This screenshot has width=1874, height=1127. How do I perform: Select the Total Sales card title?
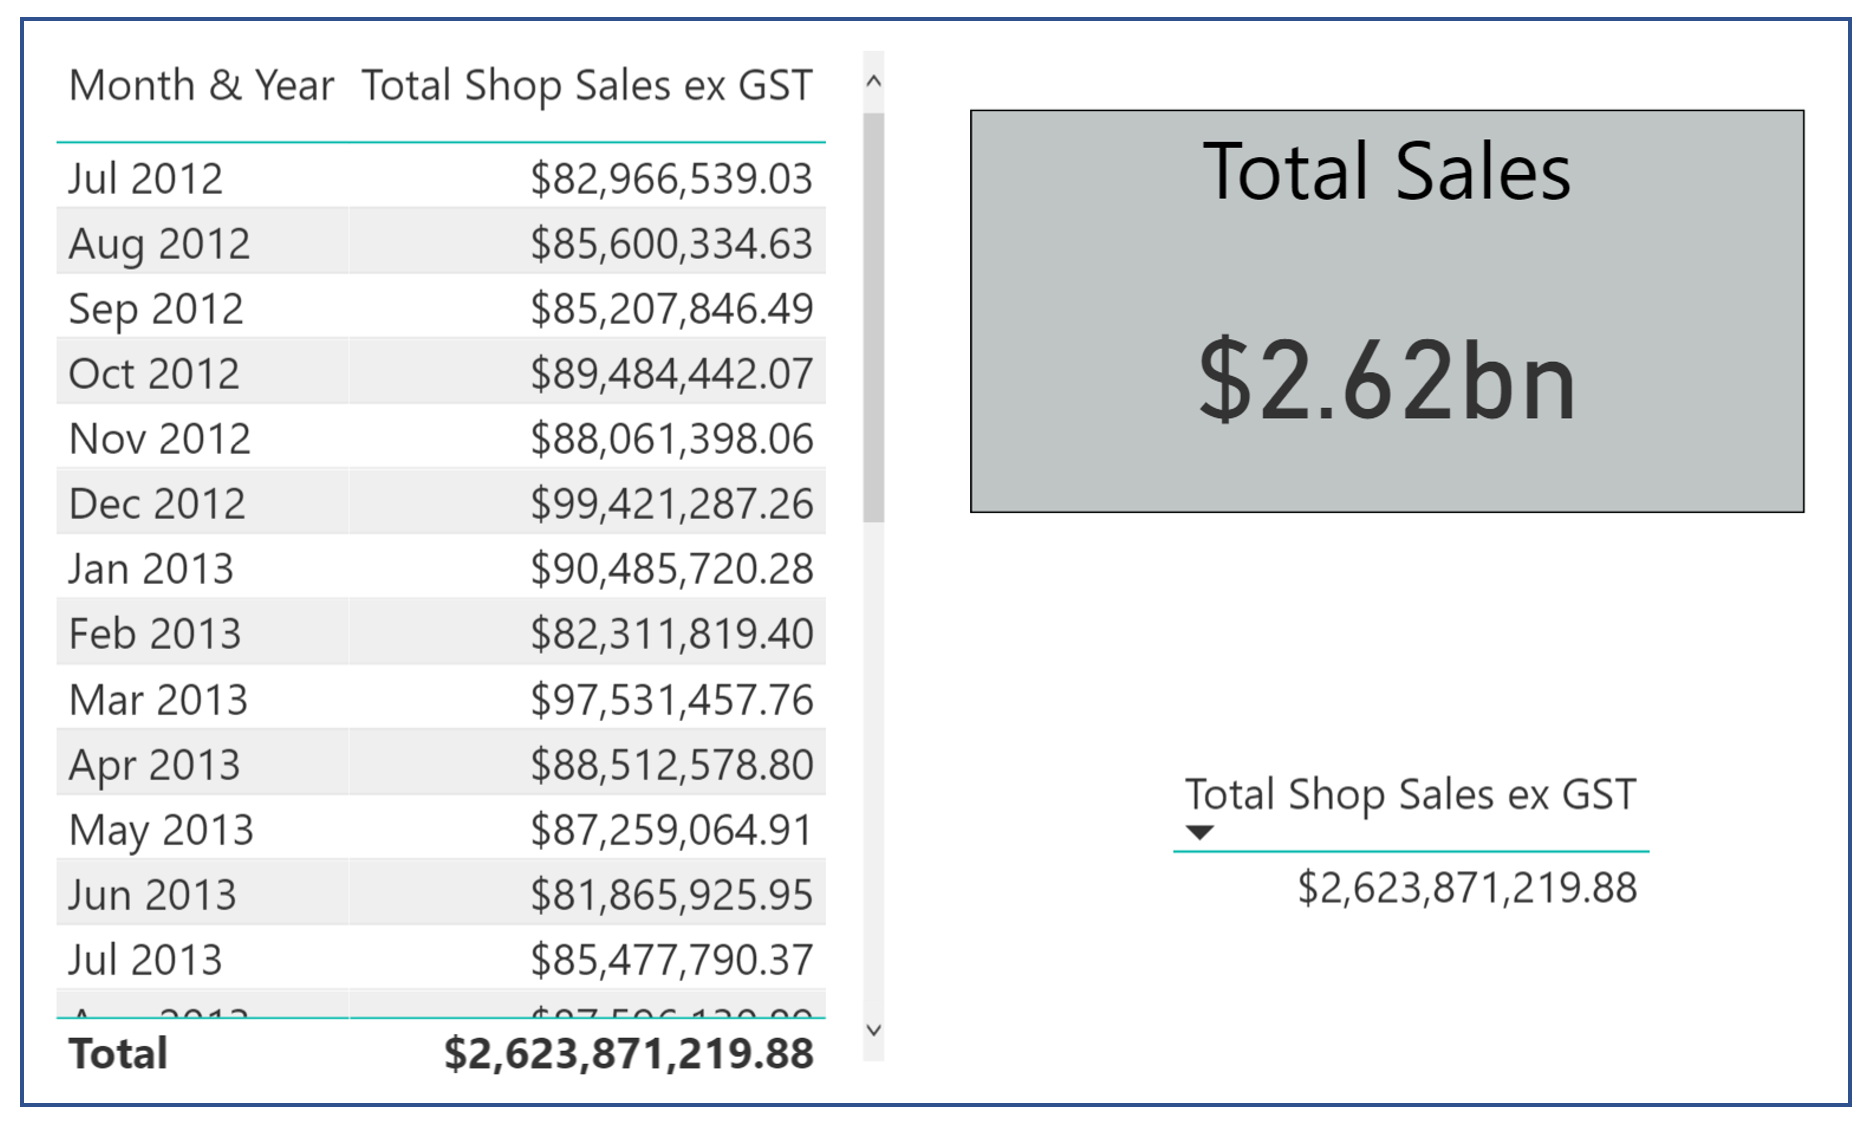pos(1386,171)
